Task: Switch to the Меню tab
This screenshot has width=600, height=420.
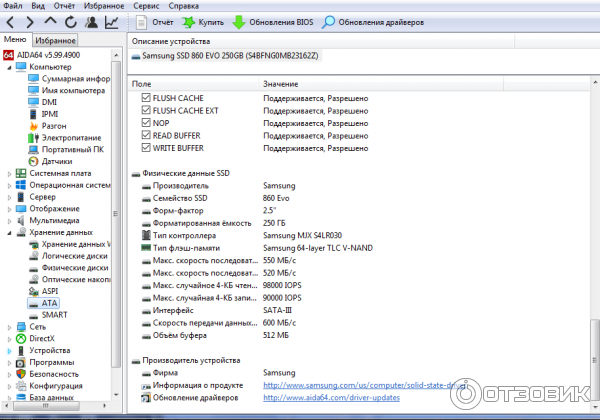Action: [x=15, y=39]
